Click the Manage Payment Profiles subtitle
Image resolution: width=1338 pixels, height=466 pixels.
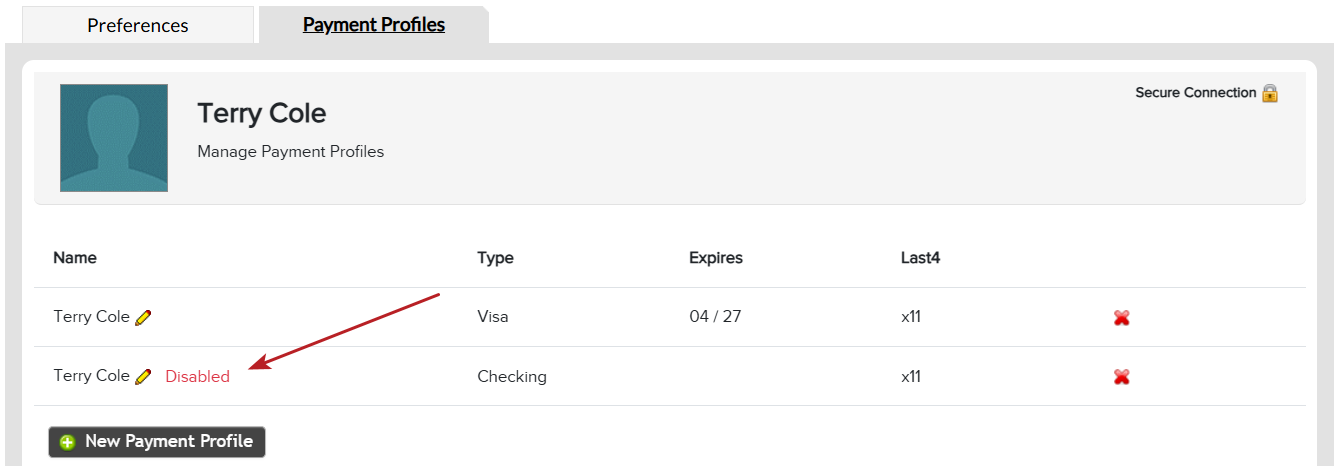pyautogui.click(x=291, y=152)
